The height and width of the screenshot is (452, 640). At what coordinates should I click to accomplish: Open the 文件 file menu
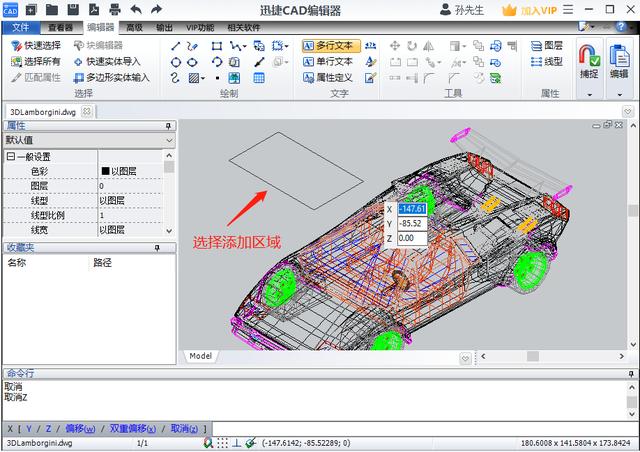(x=20, y=28)
